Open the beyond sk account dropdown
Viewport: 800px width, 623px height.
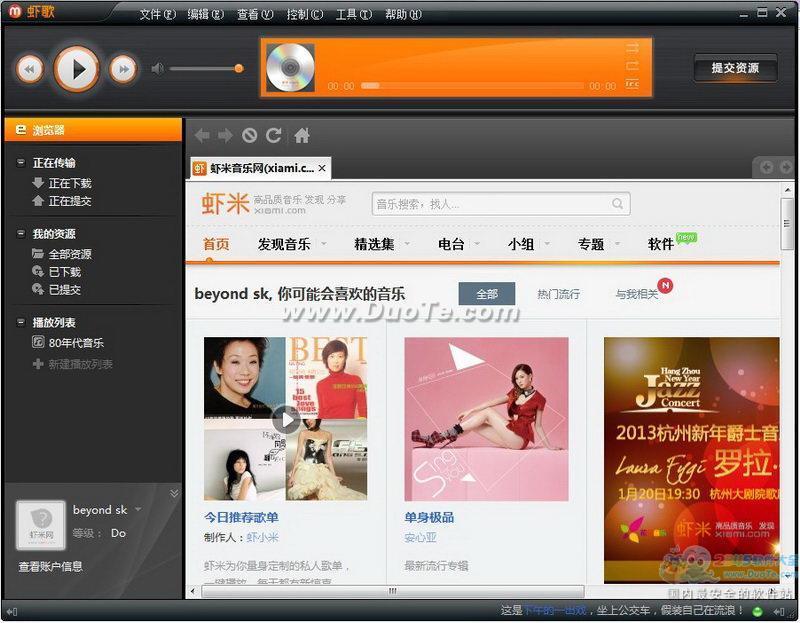138,510
